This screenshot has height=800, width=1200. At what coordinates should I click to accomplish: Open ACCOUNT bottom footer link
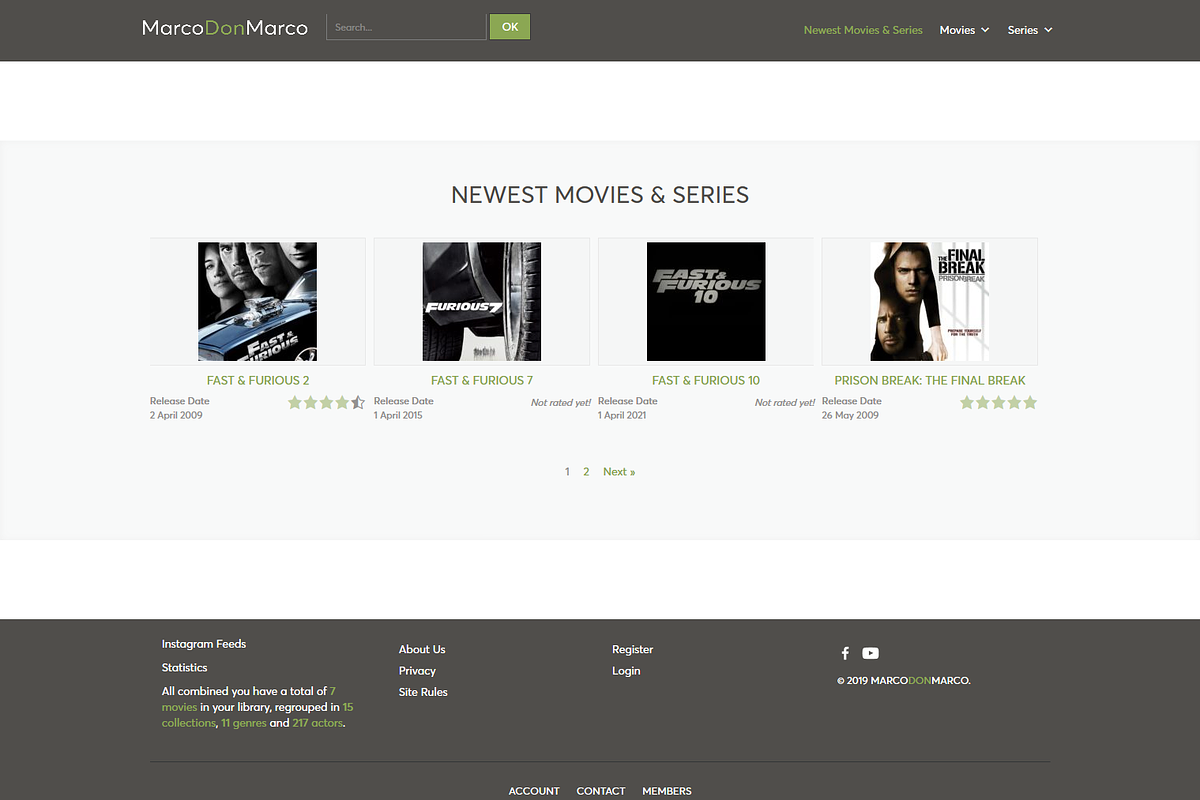pos(534,791)
